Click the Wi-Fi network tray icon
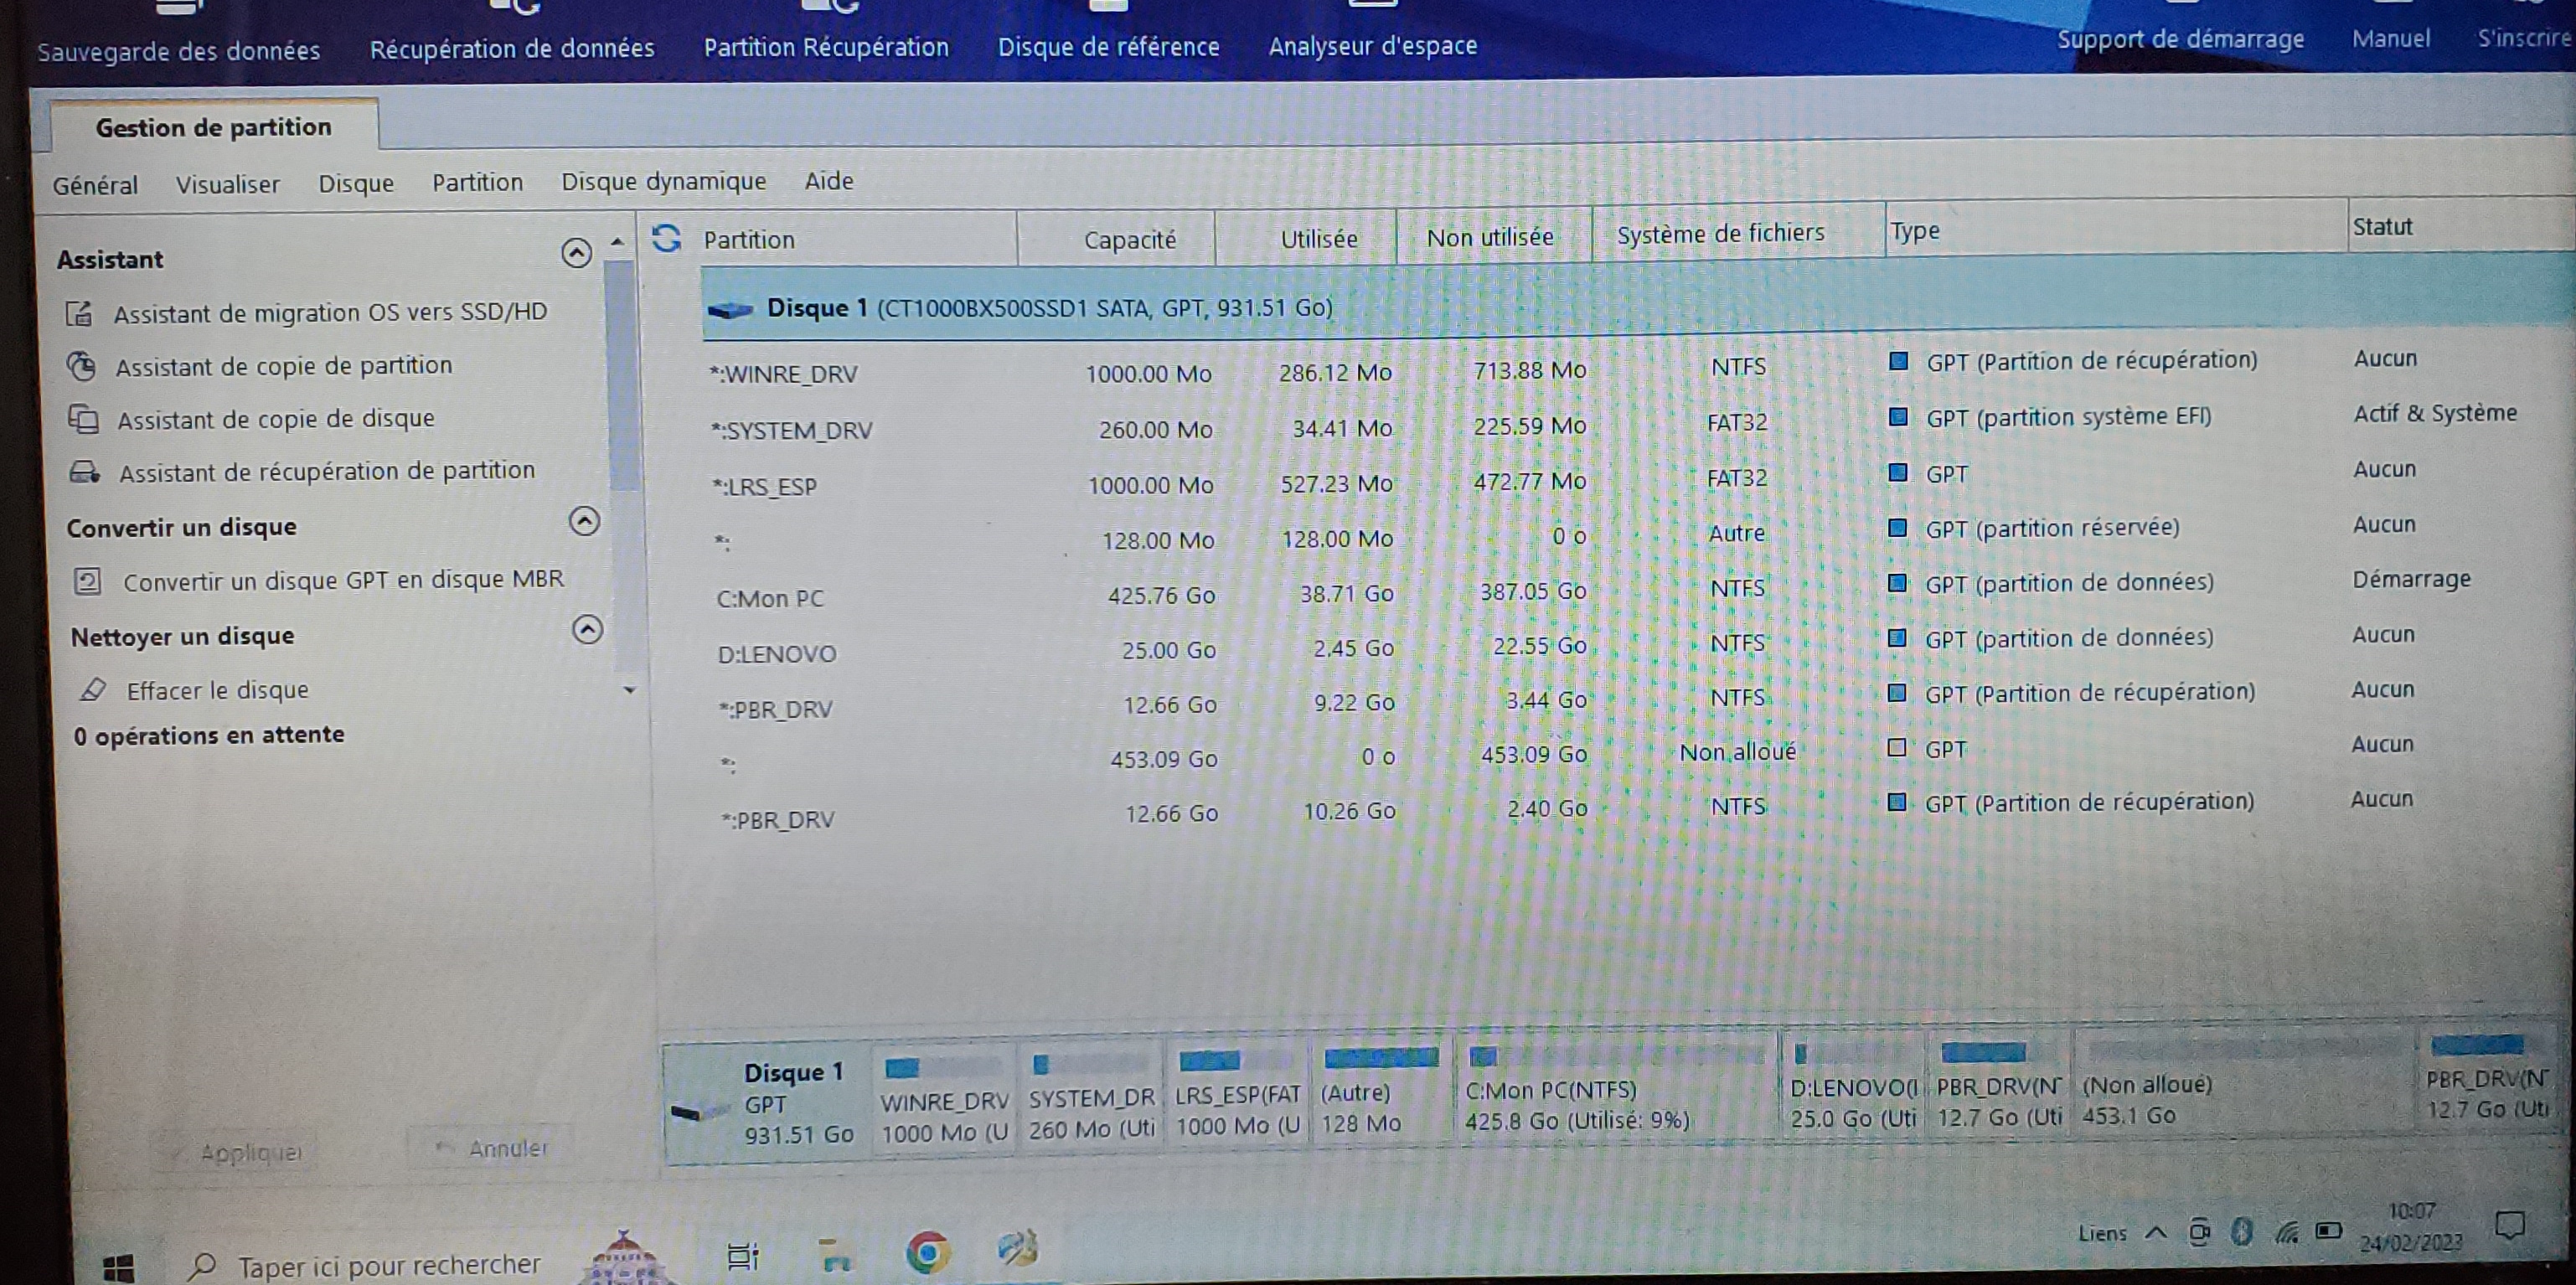The height and width of the screenshot is (1285, 2576). [x=2286, y=1232]
